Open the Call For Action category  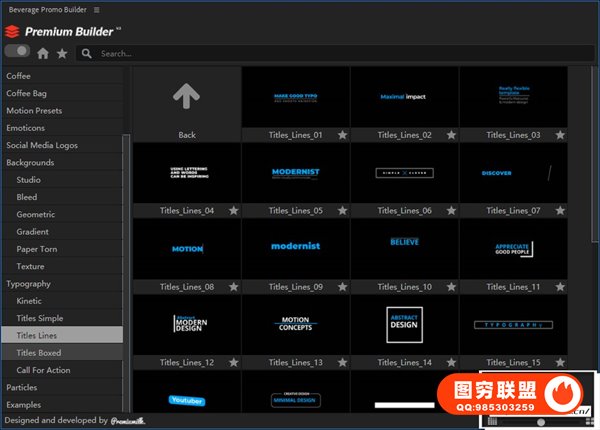(43, 370)
